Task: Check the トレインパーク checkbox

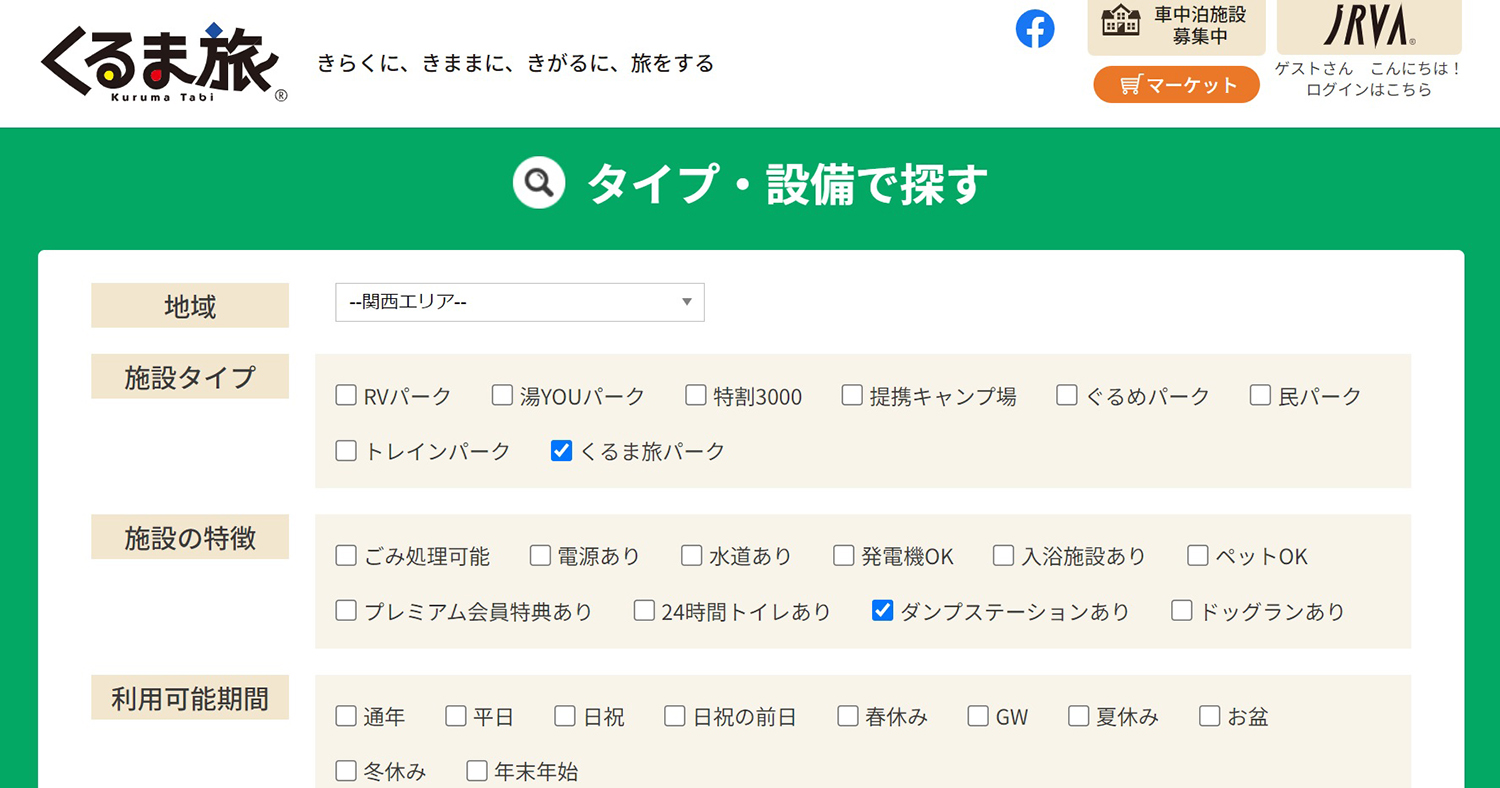Action: coord(346,450)
